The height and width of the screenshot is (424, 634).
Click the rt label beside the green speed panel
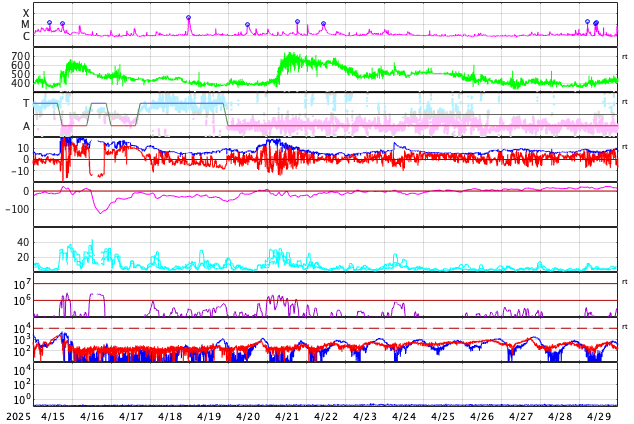click(x=625, y=57)
